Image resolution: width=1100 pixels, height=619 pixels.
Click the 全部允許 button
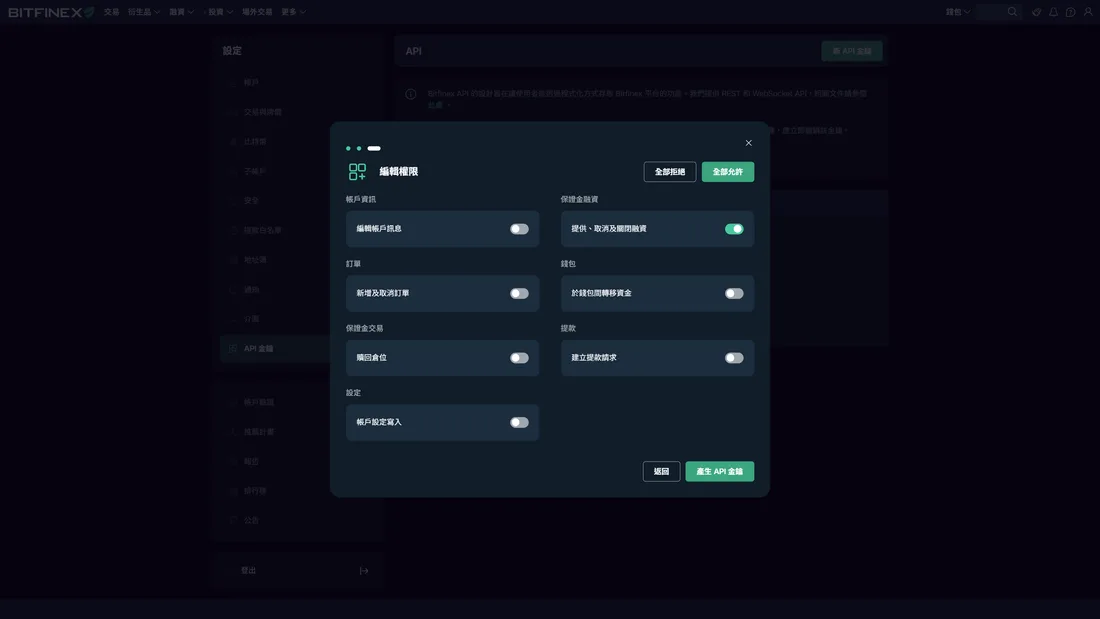[727, 172]
